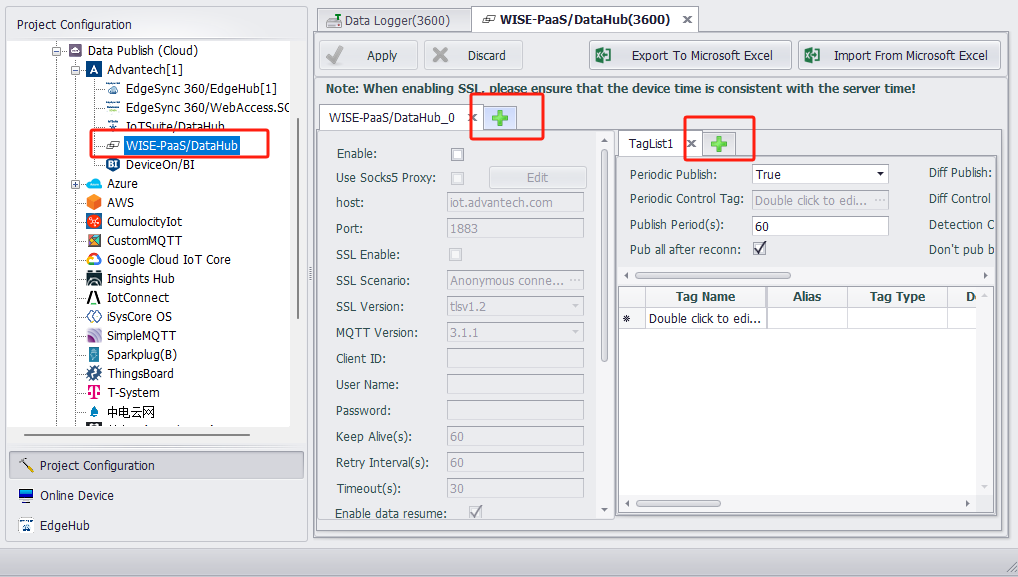Enable the WISE-PaaS connection checkbox
Viewport: 1018px width, 577px height.
click(458, 154)
